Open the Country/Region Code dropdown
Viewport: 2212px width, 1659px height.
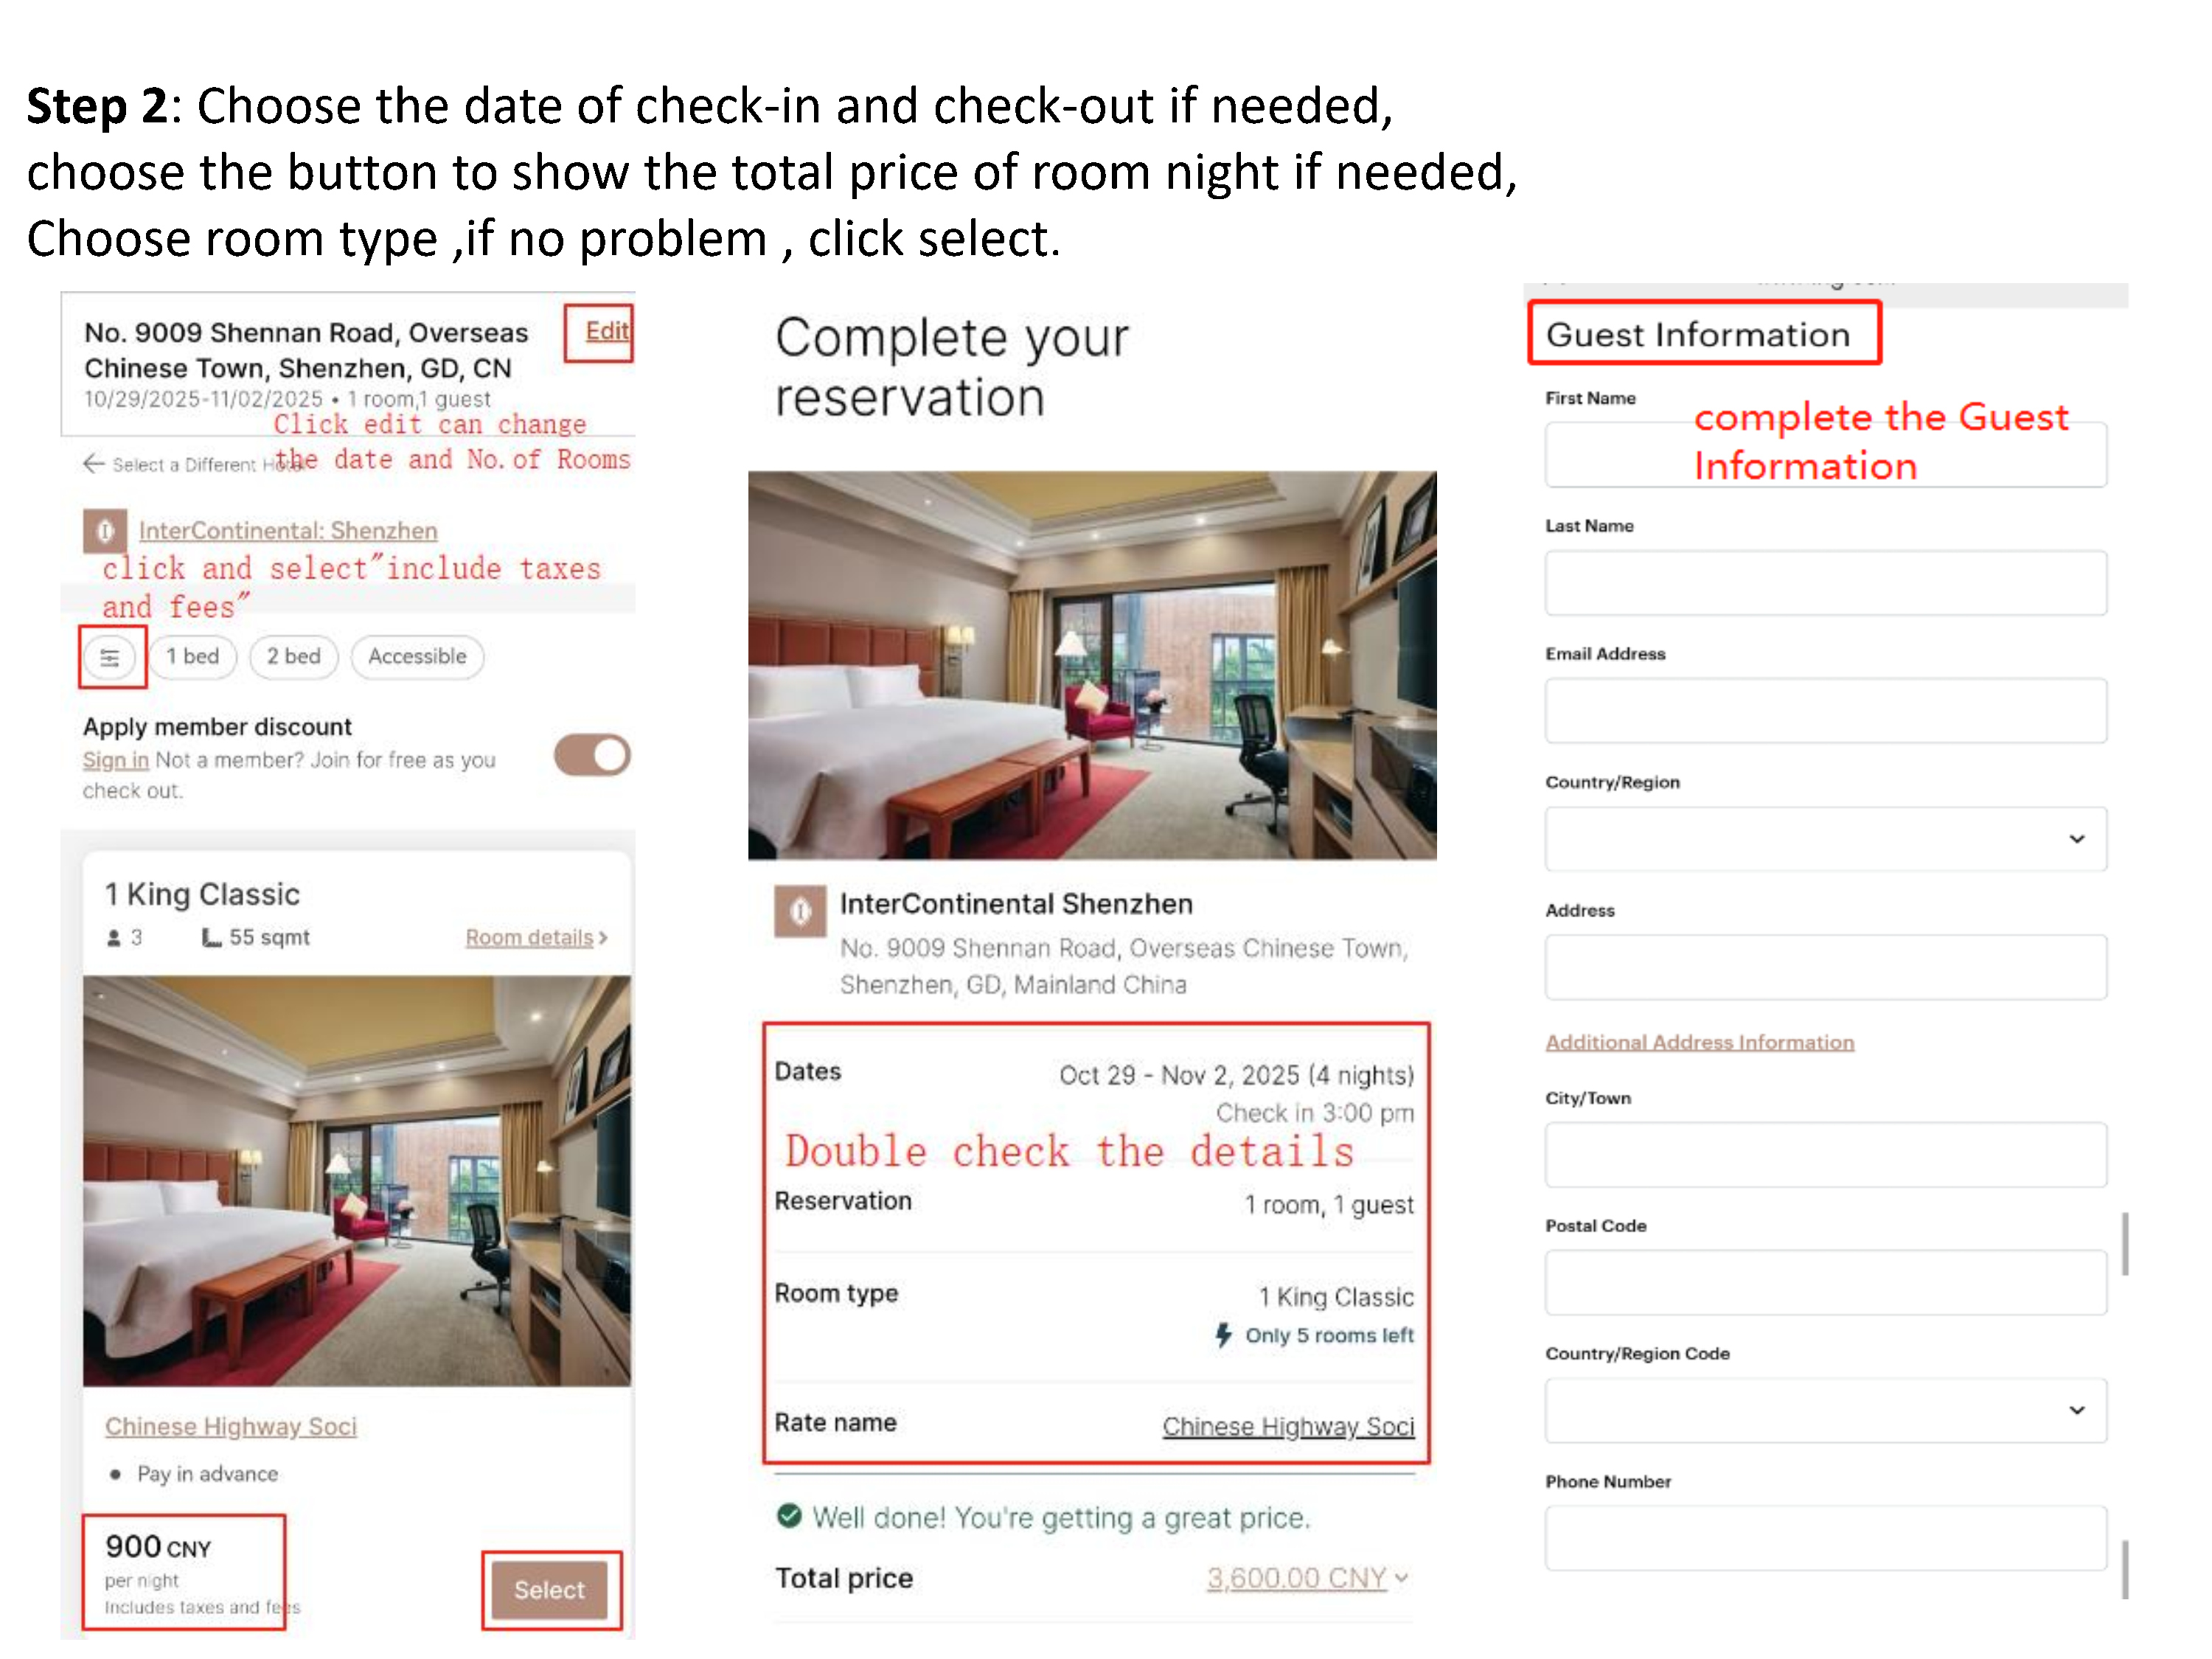click(1825, 1410)
